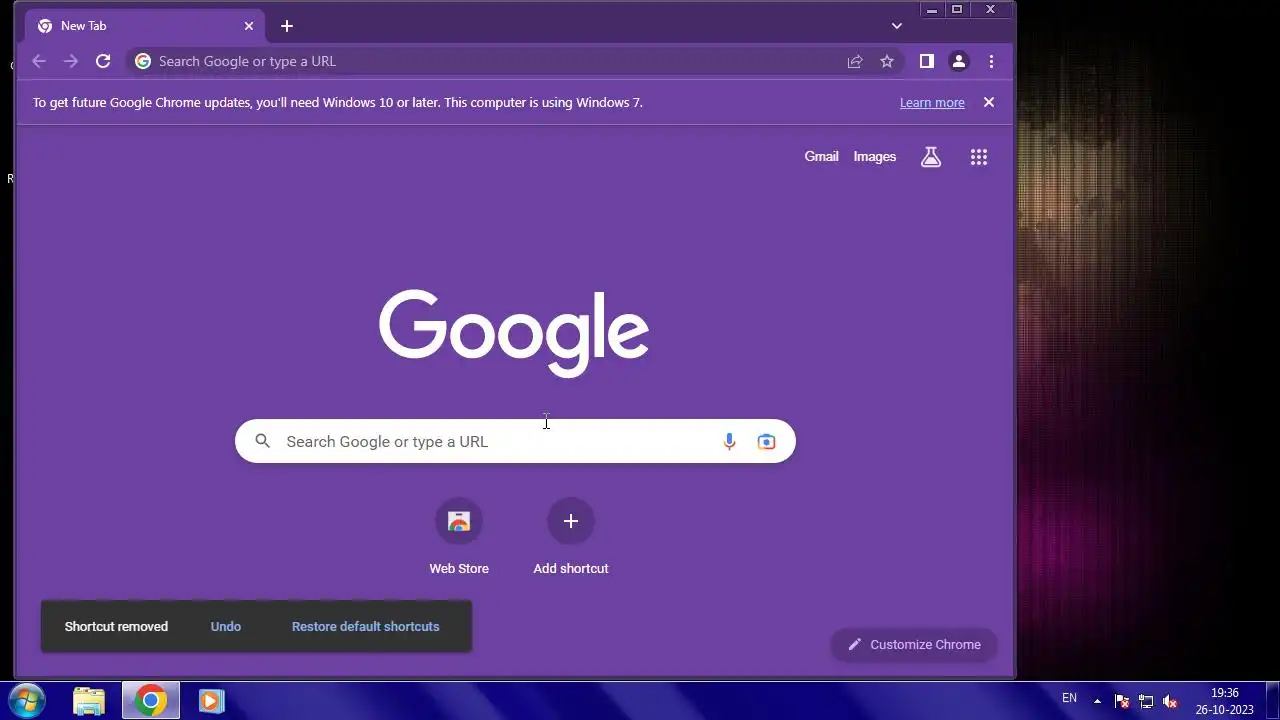Reload the page with refresh icon
The width and height of the screenshot is (1280, 720).
[x=103, y=61]
